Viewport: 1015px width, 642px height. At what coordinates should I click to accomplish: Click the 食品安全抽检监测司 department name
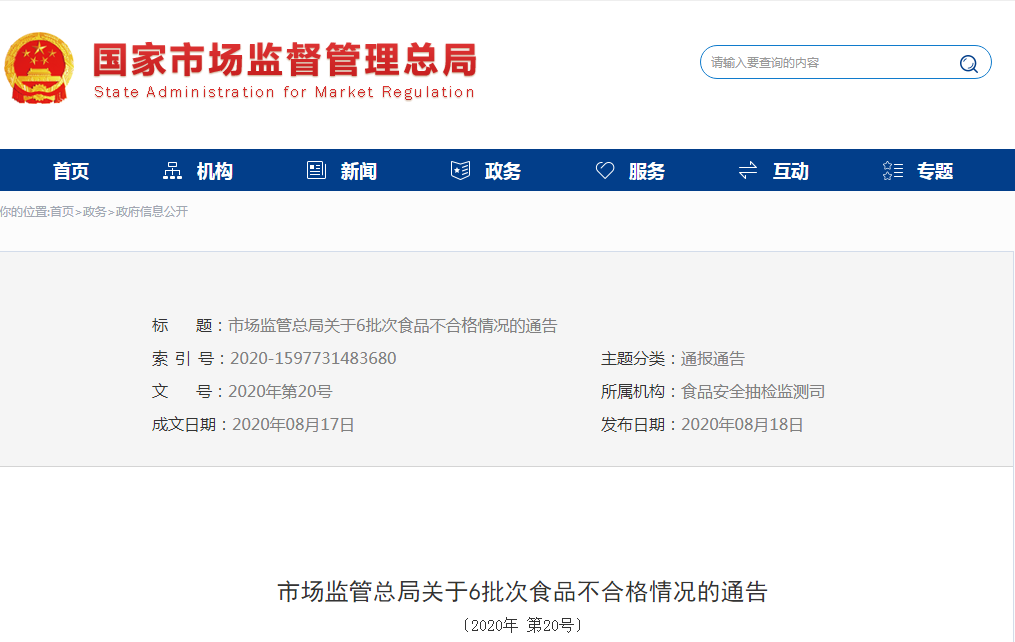[x=753, y=392]
